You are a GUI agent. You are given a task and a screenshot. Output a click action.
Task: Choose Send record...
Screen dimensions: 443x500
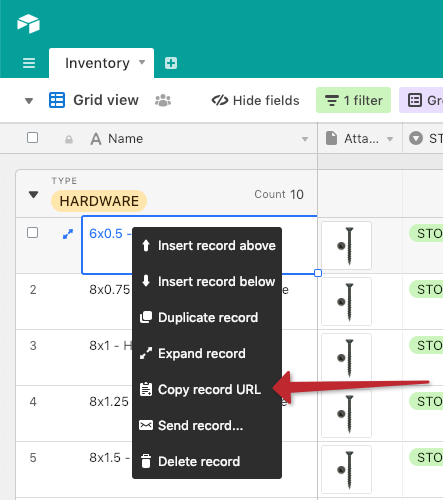[207, 426]
